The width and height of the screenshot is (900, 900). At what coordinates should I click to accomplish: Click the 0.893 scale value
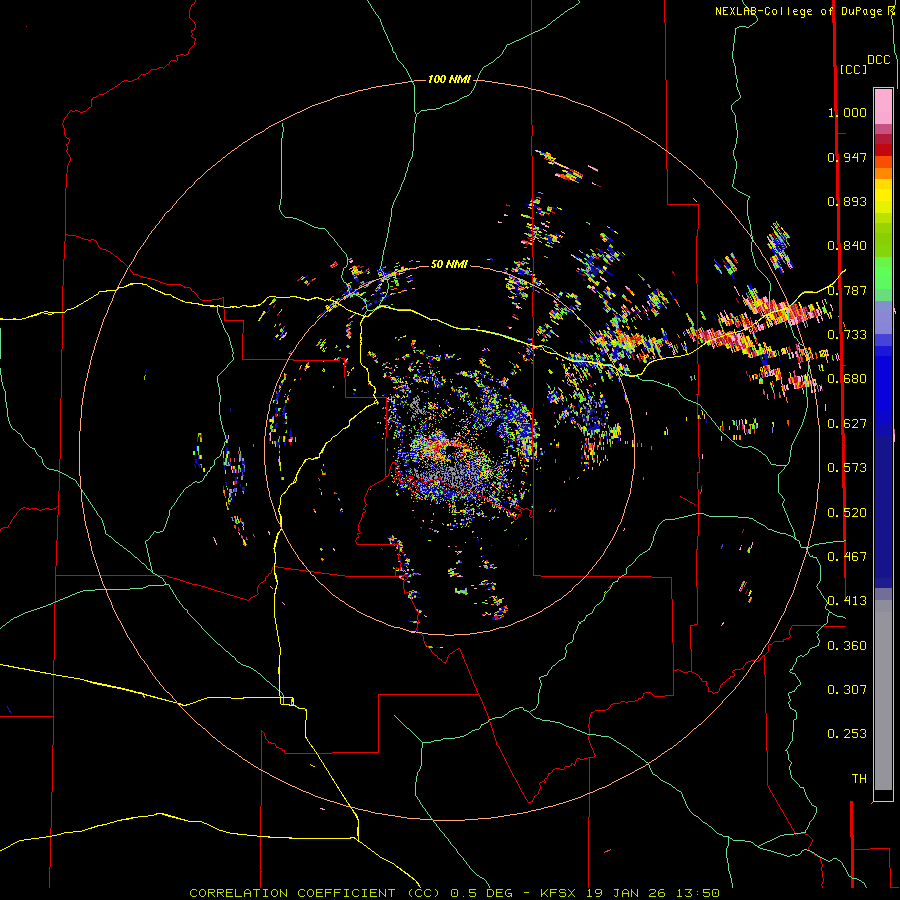click(x=847, y=201)
